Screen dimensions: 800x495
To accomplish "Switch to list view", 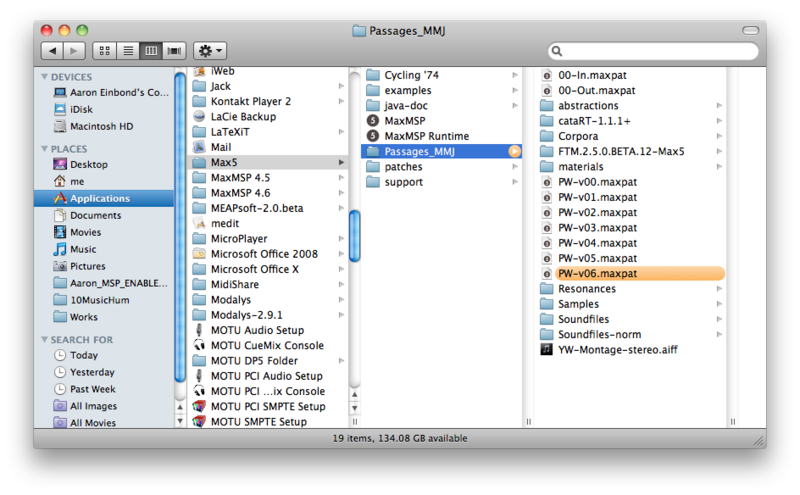I will 128,51.
